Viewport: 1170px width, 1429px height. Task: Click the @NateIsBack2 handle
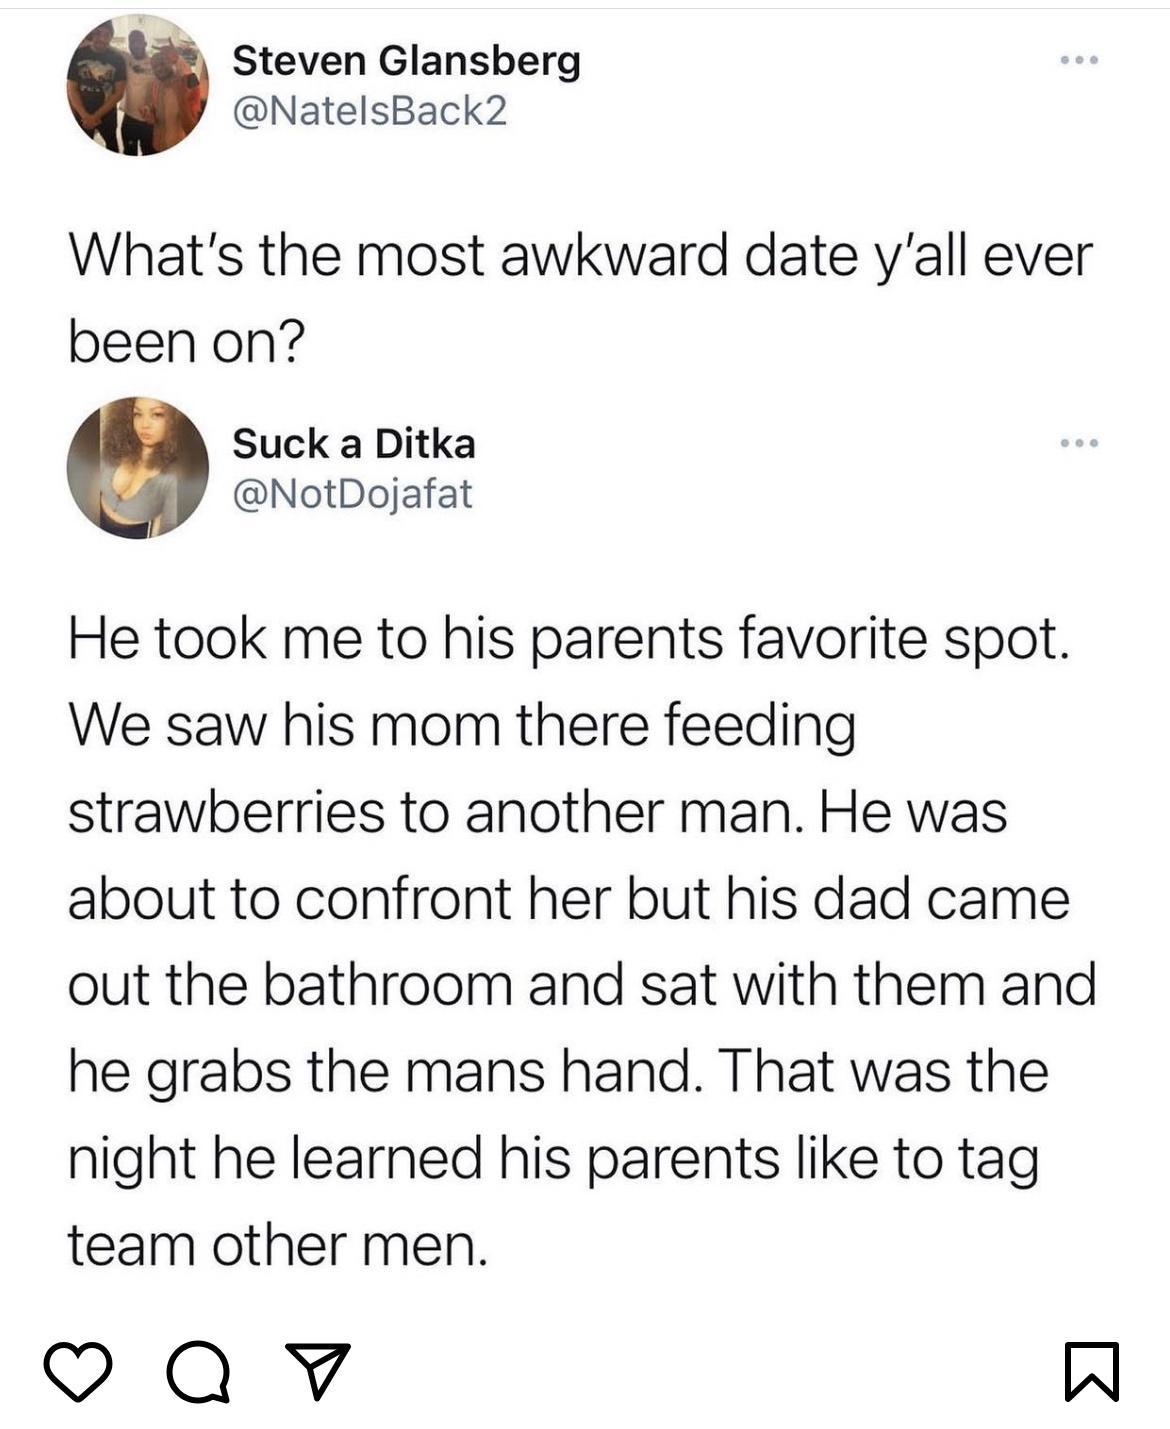click(369, 111)
